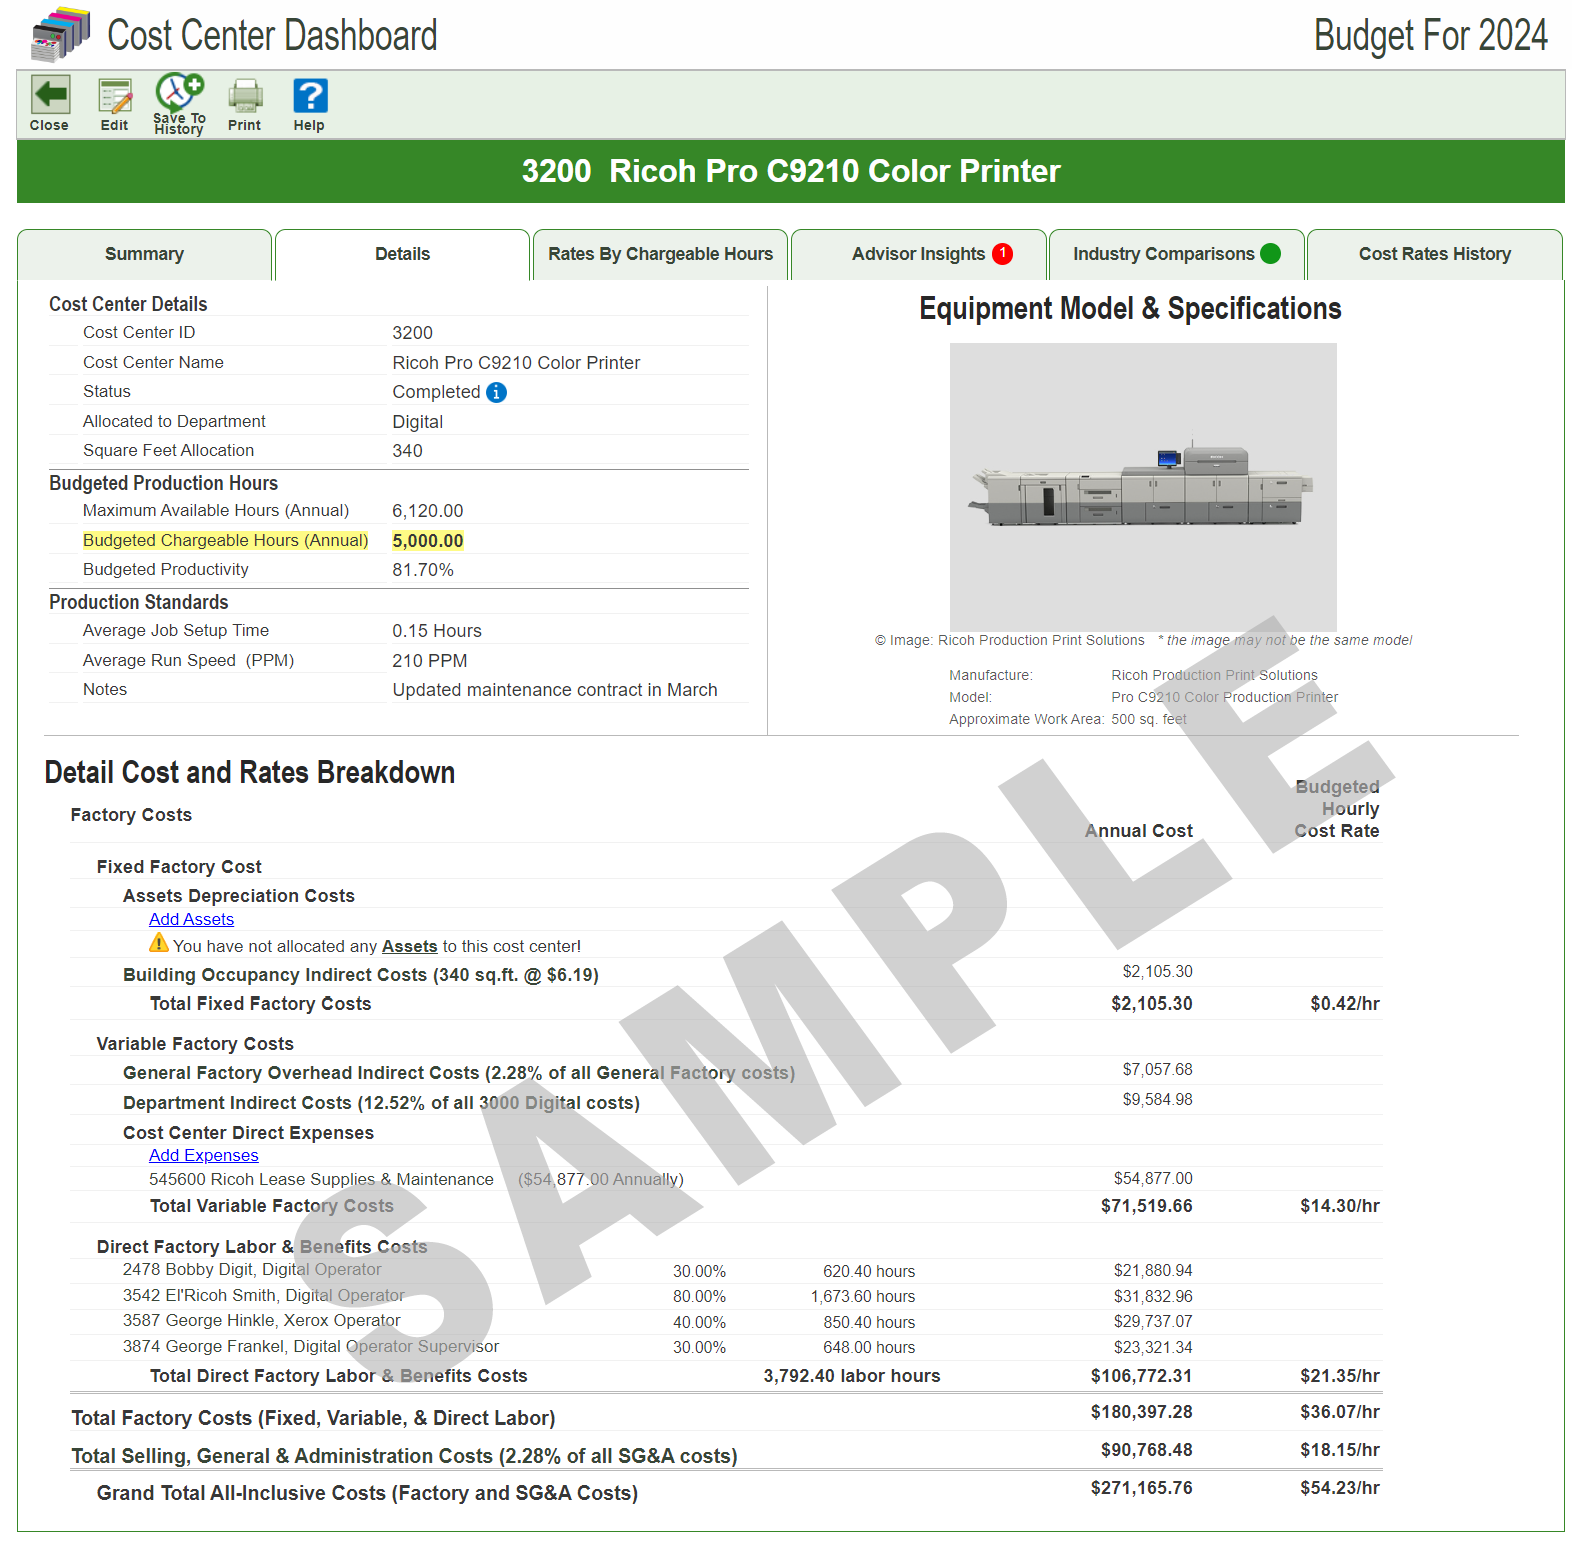1576x1547 pixels.
Task: Click the Budgeted Productivity 81.70% value
Action: (423, 570)
